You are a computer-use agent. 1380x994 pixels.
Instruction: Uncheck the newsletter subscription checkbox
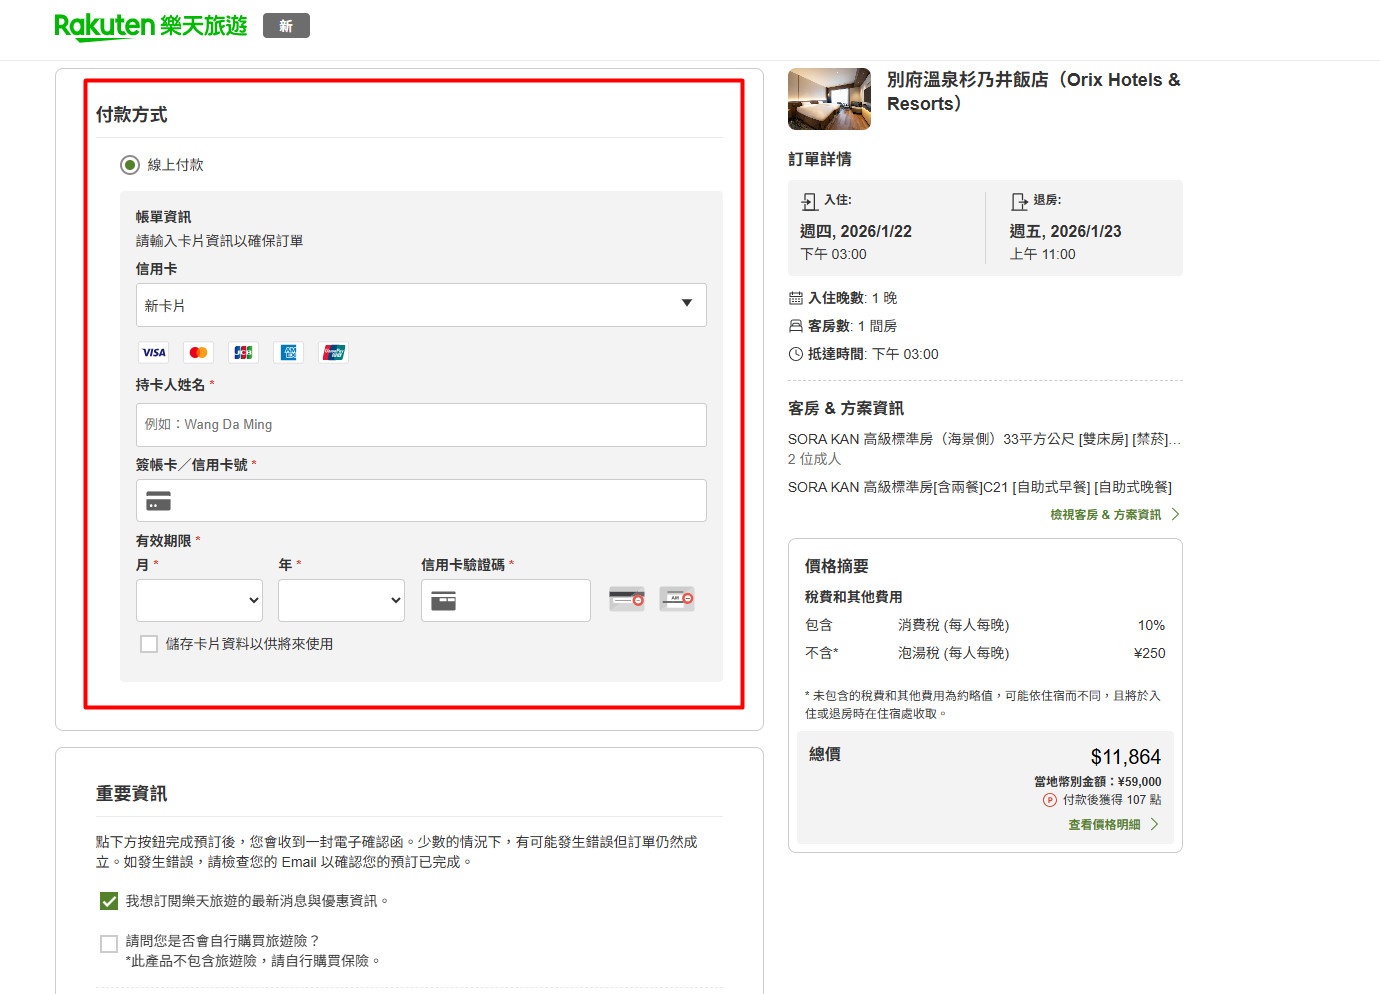click(109, 901)
